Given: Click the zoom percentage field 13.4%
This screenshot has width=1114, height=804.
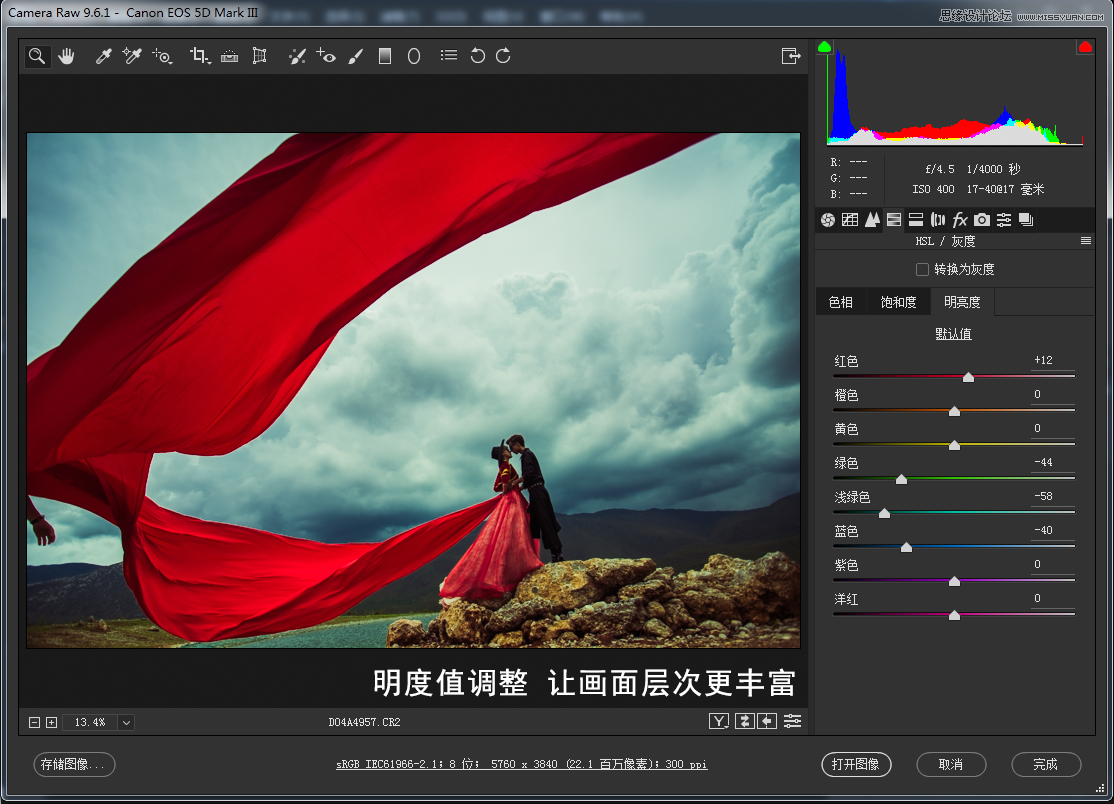Looking at the screenshot, I should tap(90, 723).
